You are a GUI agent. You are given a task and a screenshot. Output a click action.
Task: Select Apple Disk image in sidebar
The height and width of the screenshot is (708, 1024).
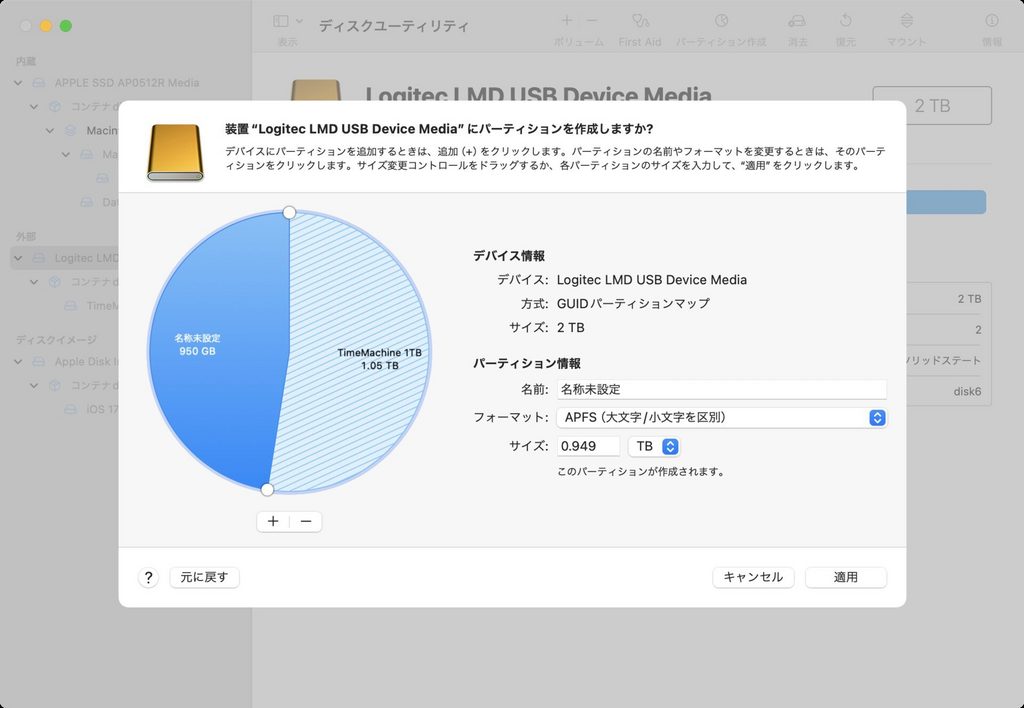pyautogui.click(x=86, y=361)
